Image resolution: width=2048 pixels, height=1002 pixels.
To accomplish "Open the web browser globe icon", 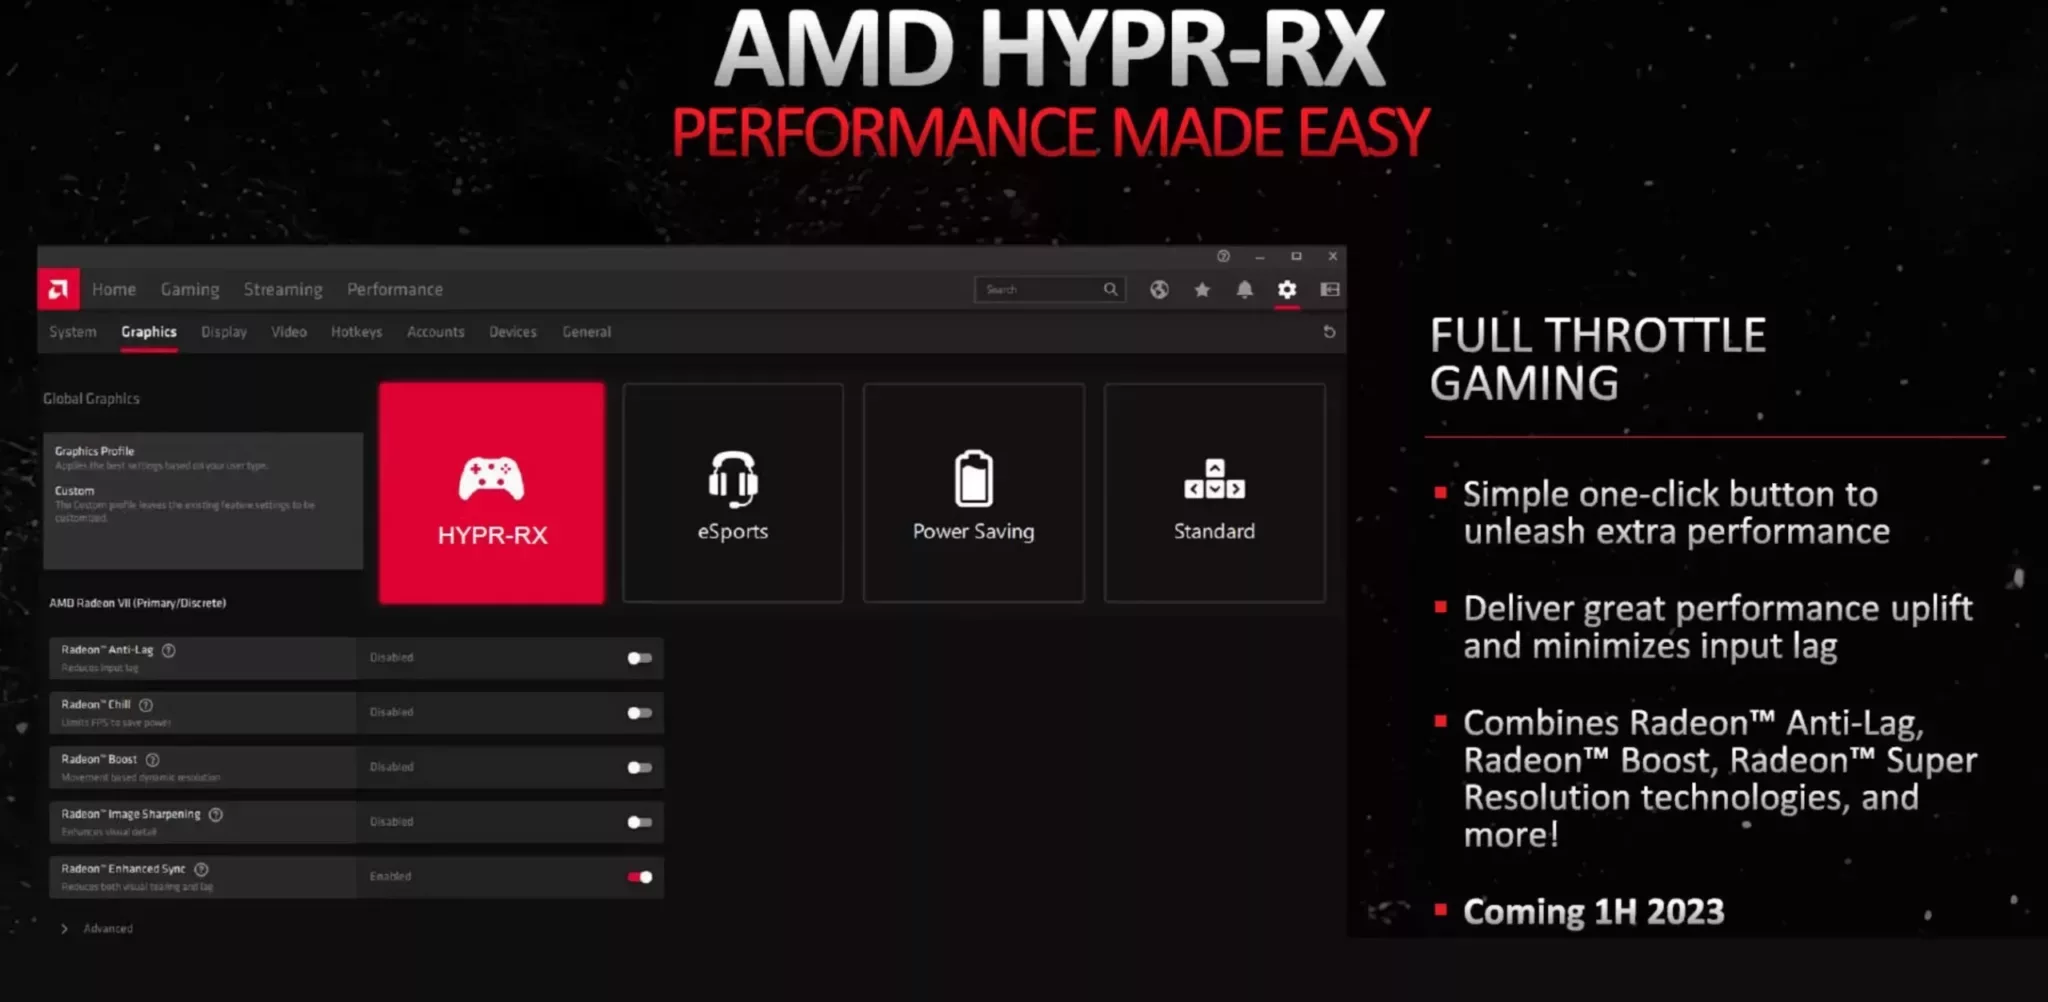I will pos(1159,290).
